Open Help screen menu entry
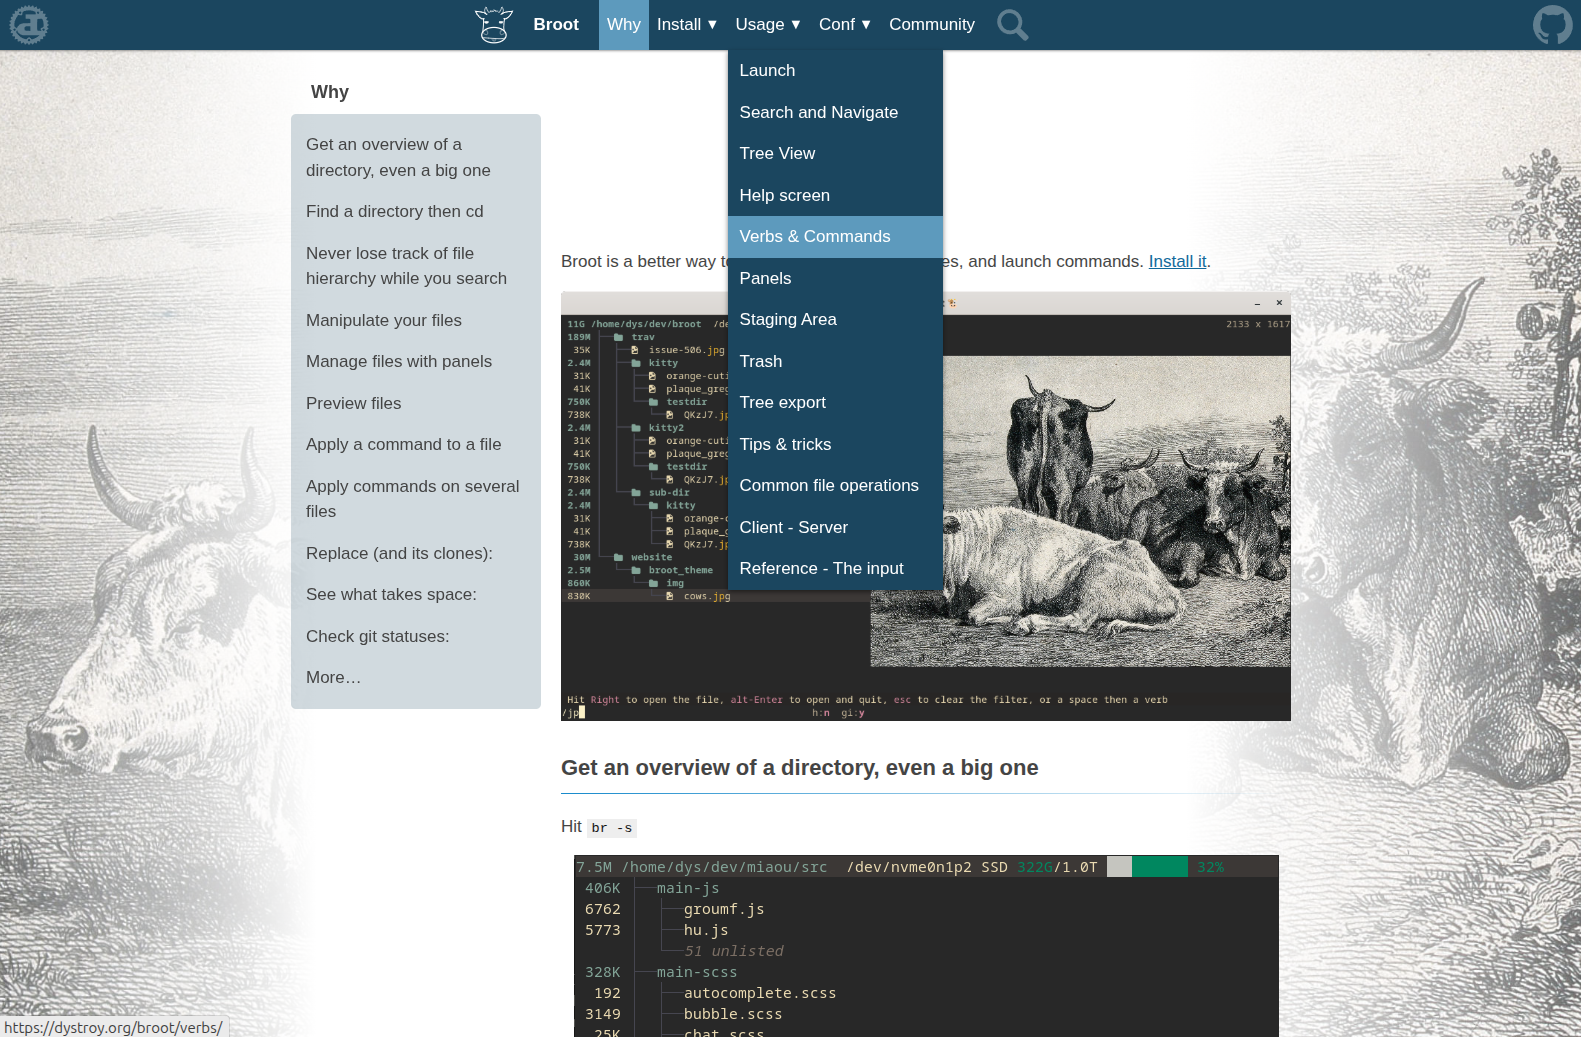1581x1037 pixels. [835, 196]
